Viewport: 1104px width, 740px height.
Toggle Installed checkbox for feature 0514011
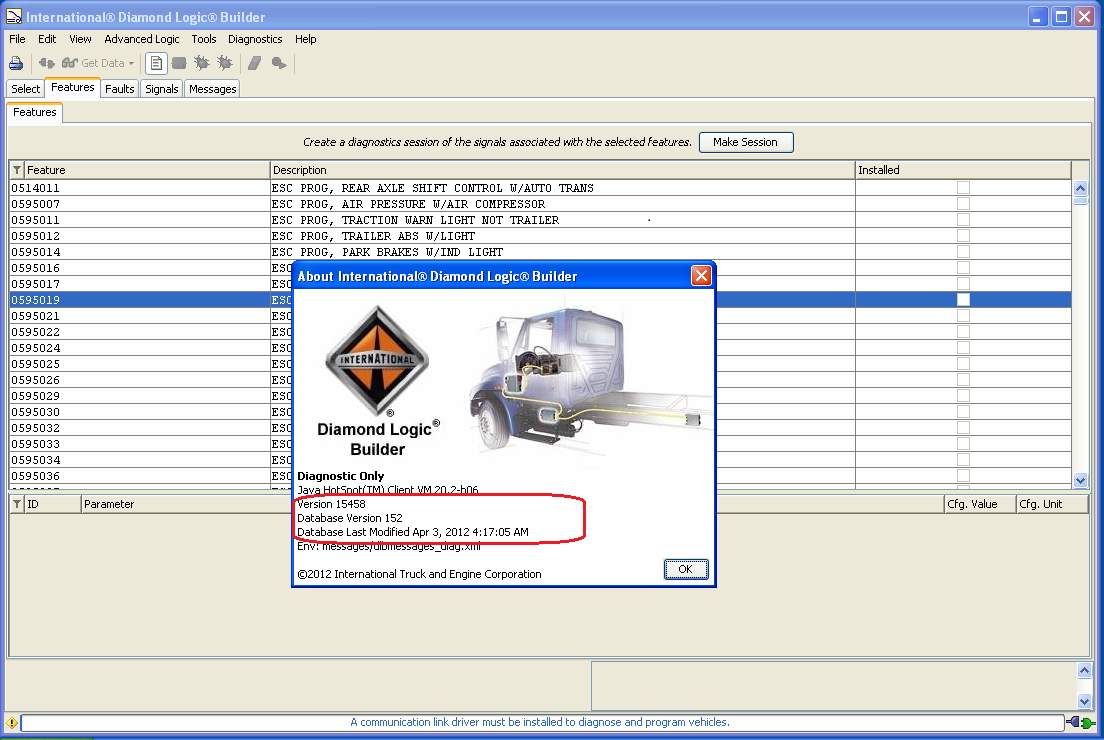coord(963,188)
